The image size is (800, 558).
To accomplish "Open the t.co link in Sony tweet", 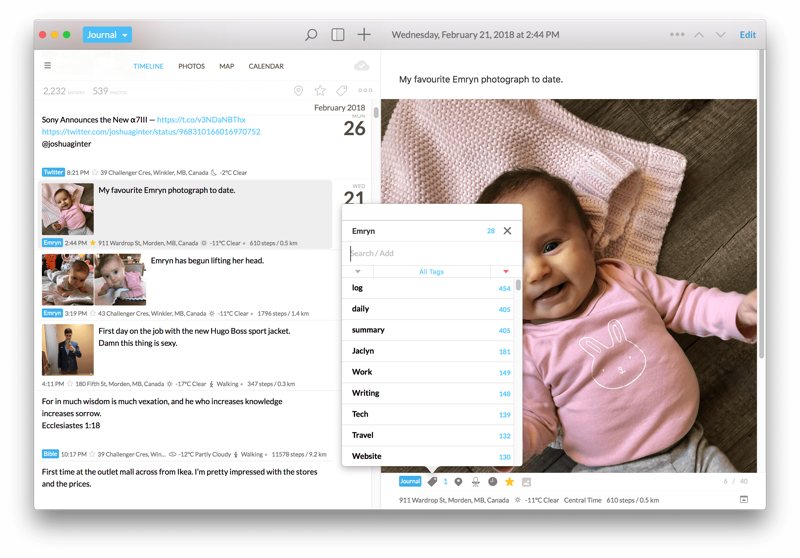I will pyautogui.click(x=201, y=119).
